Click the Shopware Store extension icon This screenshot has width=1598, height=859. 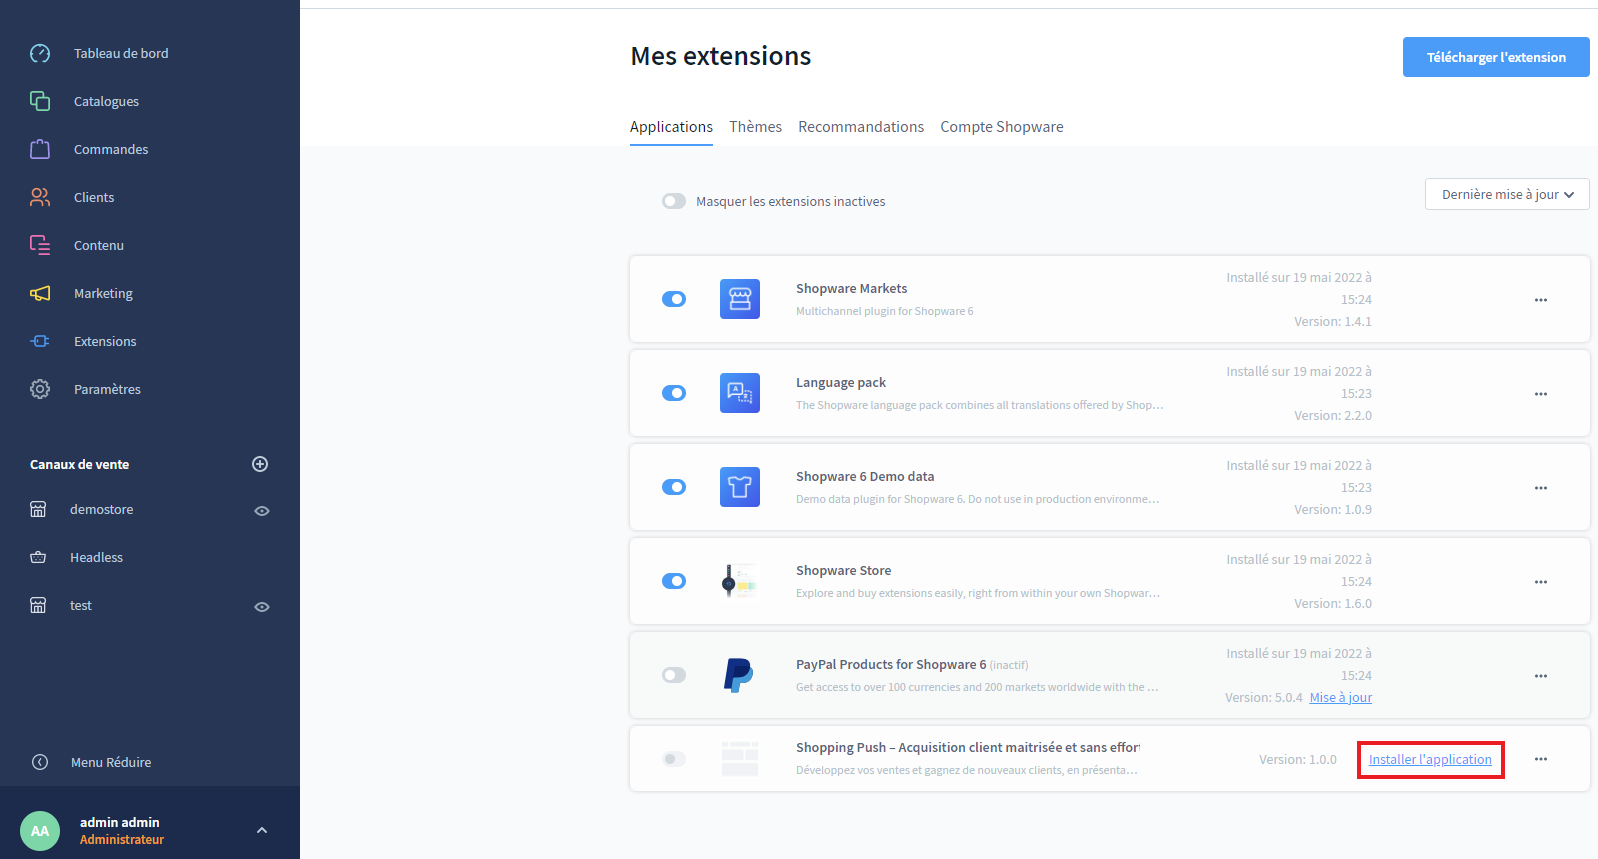(x=740, y=581)
